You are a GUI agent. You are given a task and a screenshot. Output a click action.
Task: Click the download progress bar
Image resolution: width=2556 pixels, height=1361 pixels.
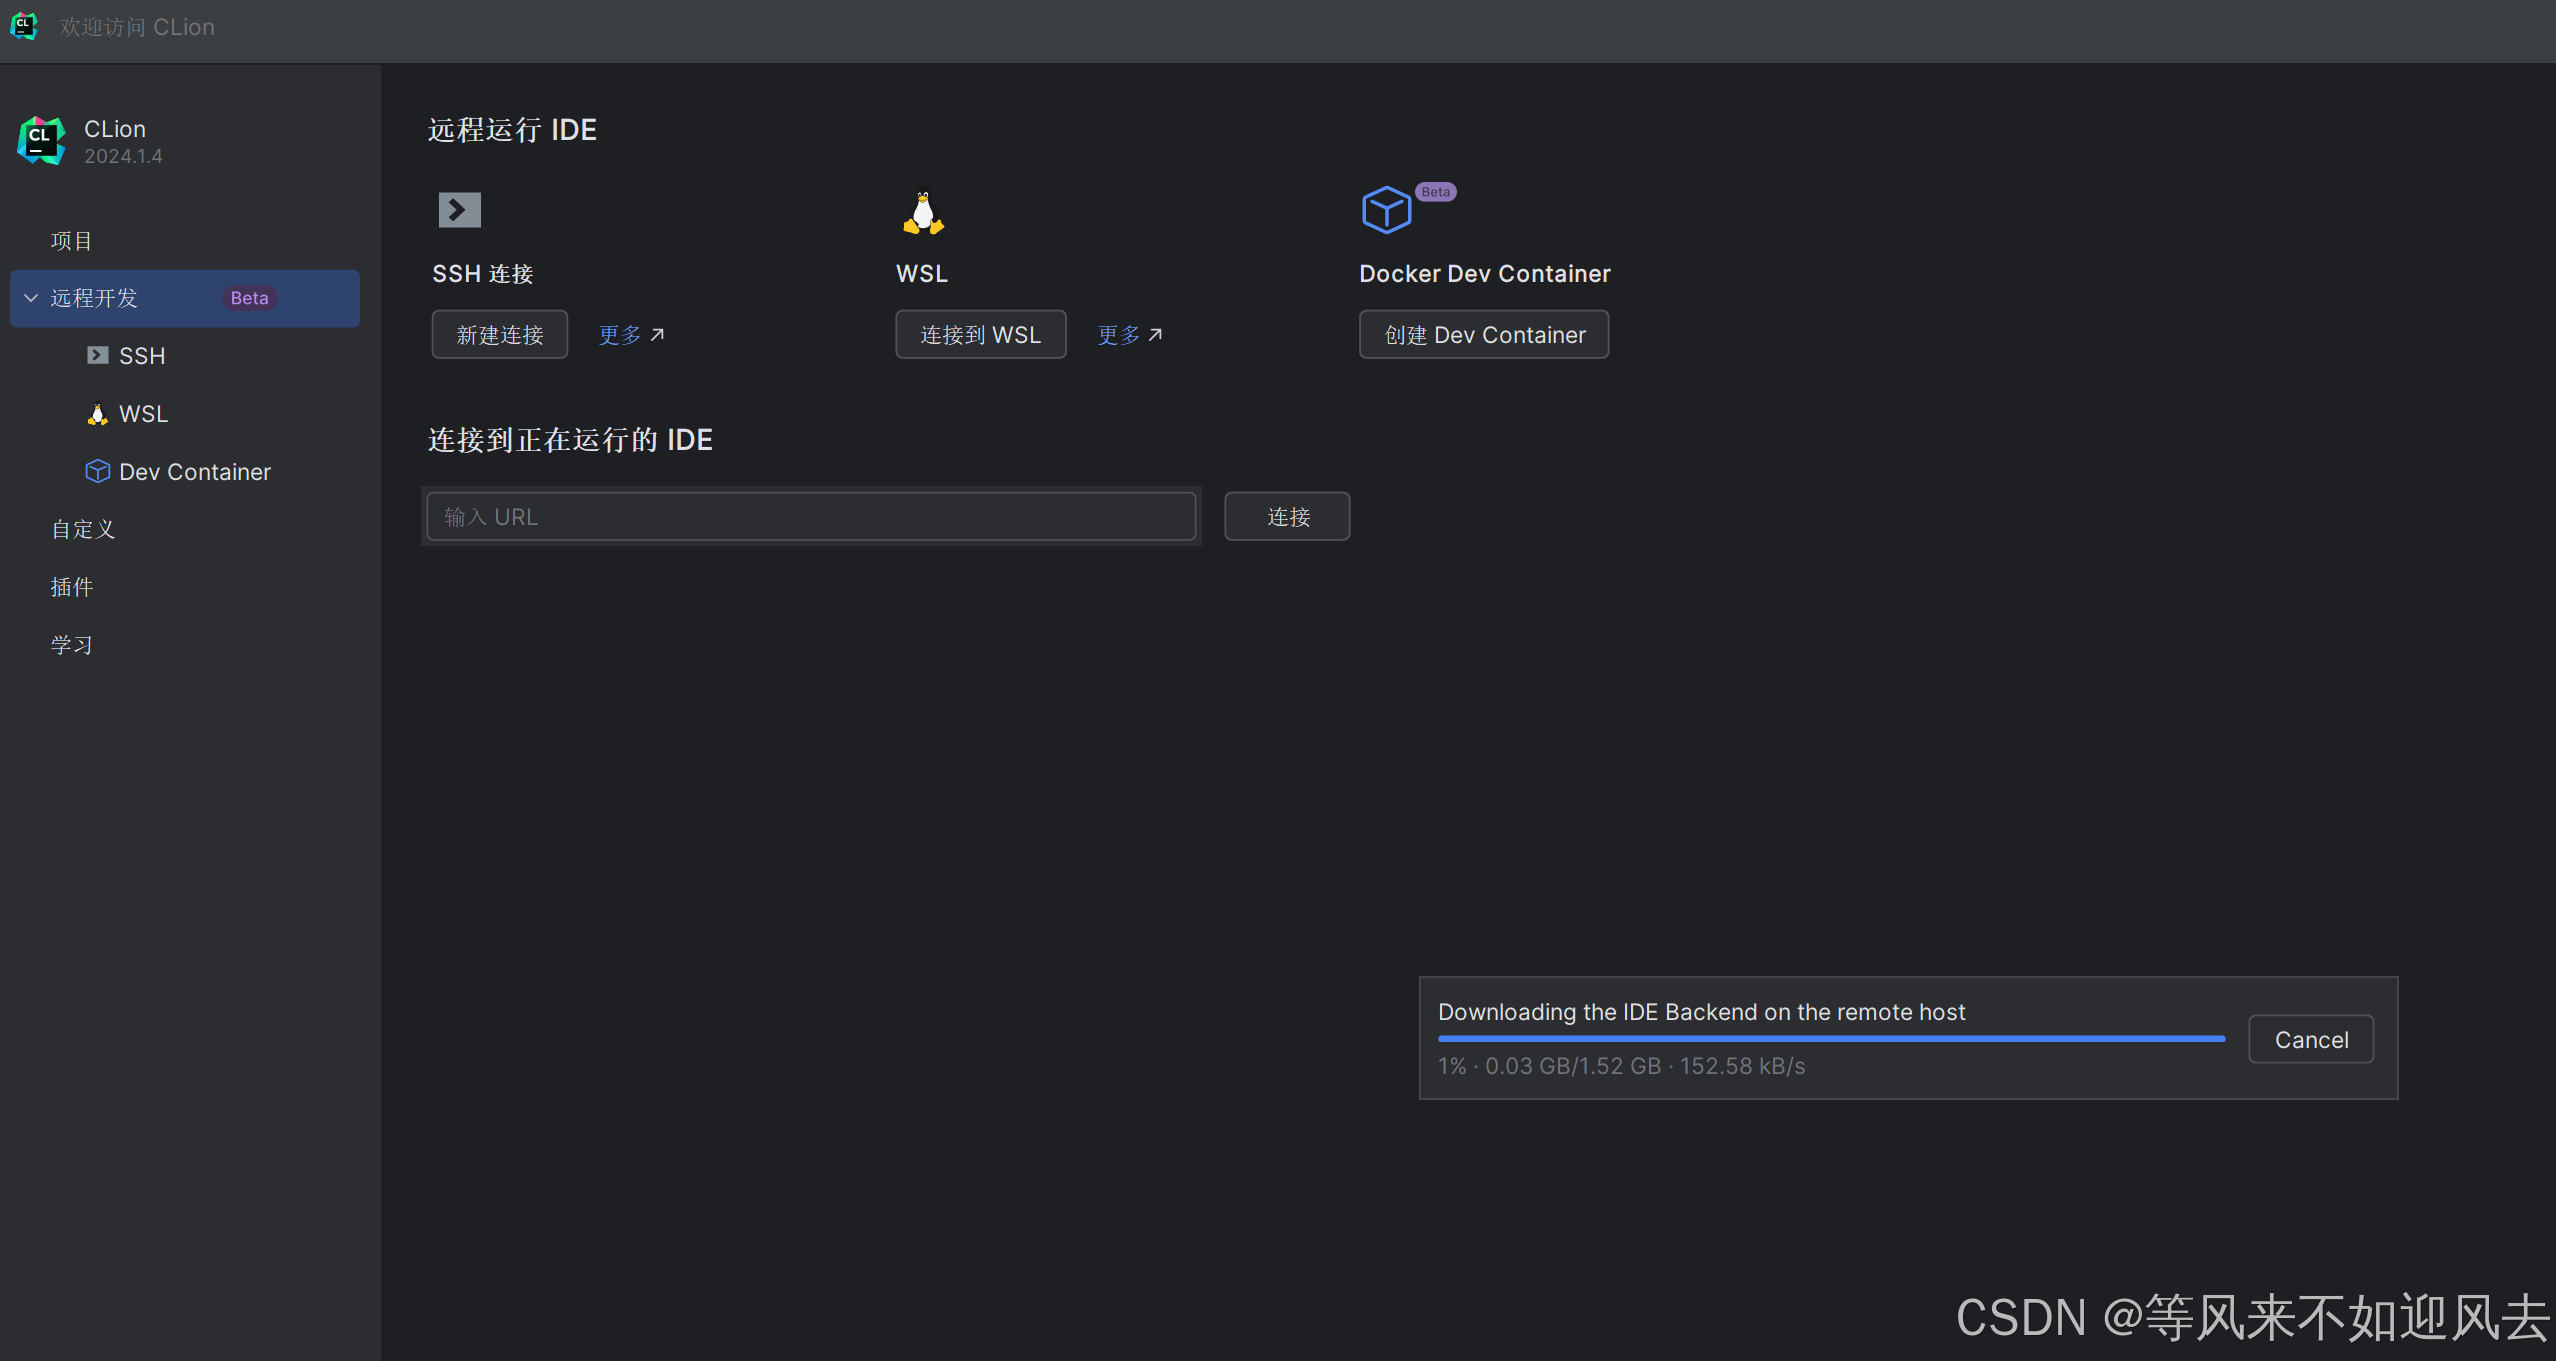[x=1832, y=1039]
